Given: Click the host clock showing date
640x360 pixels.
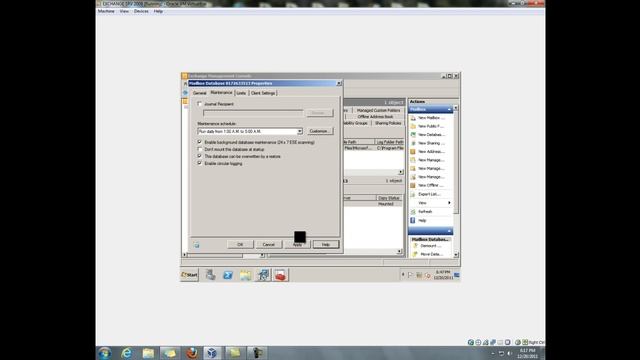Looking at the screenshot, I should point(527,353).
